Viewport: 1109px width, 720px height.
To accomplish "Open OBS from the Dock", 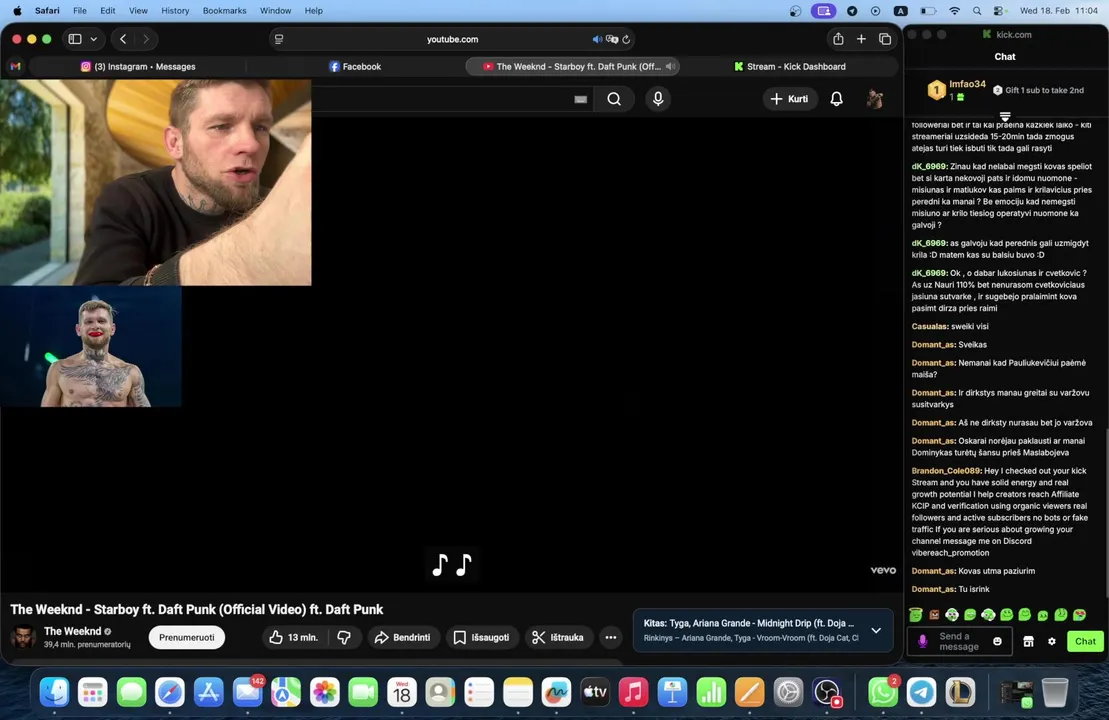I will 827,692.
